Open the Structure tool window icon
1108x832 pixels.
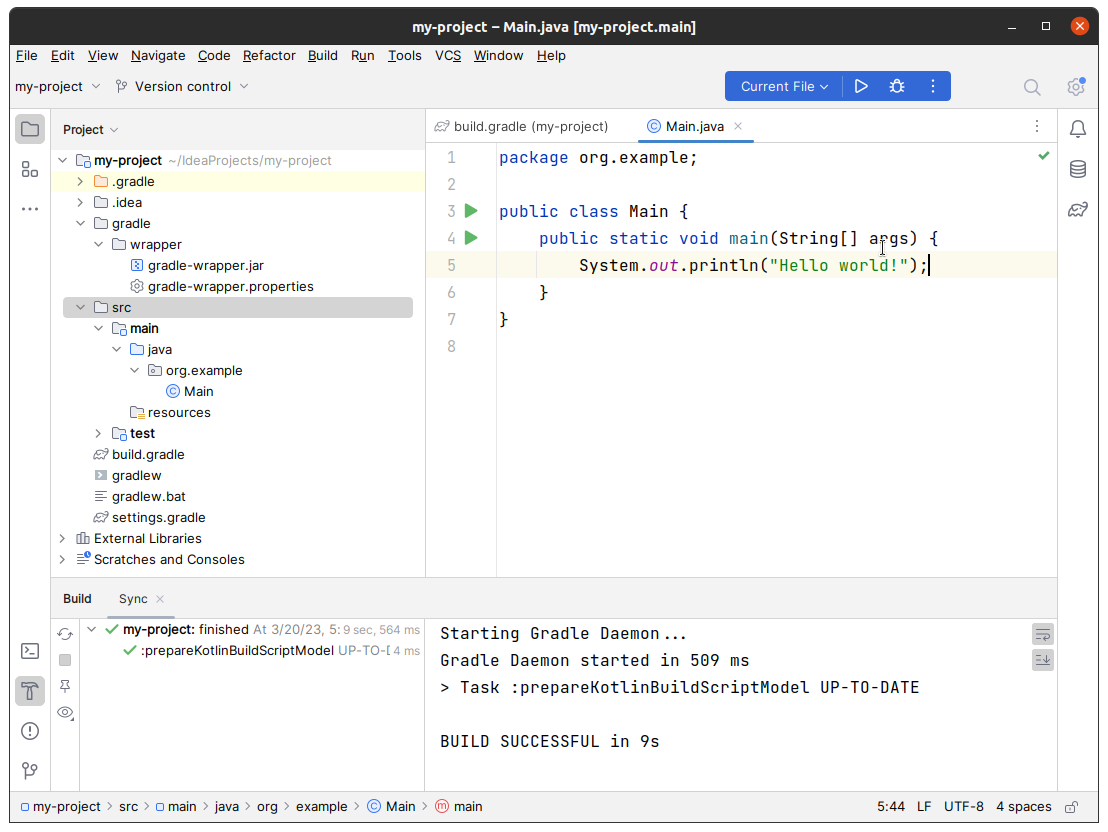pyautogui.click(x=30, y=169)
